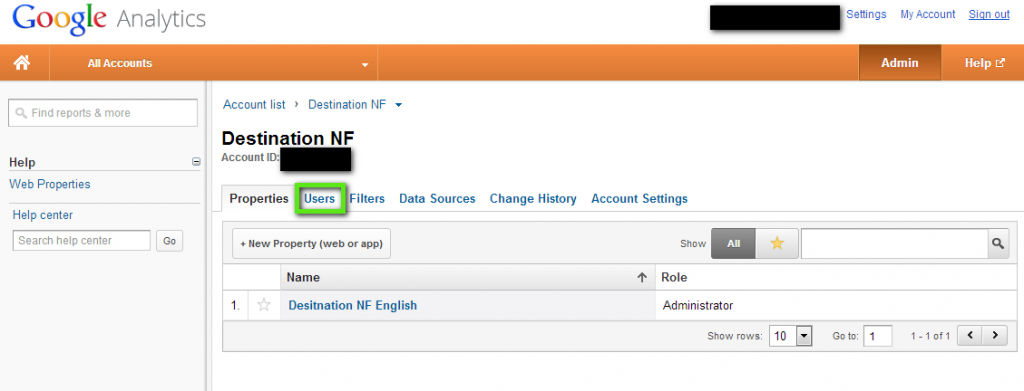
Task: Click the Find reports & more field
Action: pyautogui.click(x=103, y=113)
